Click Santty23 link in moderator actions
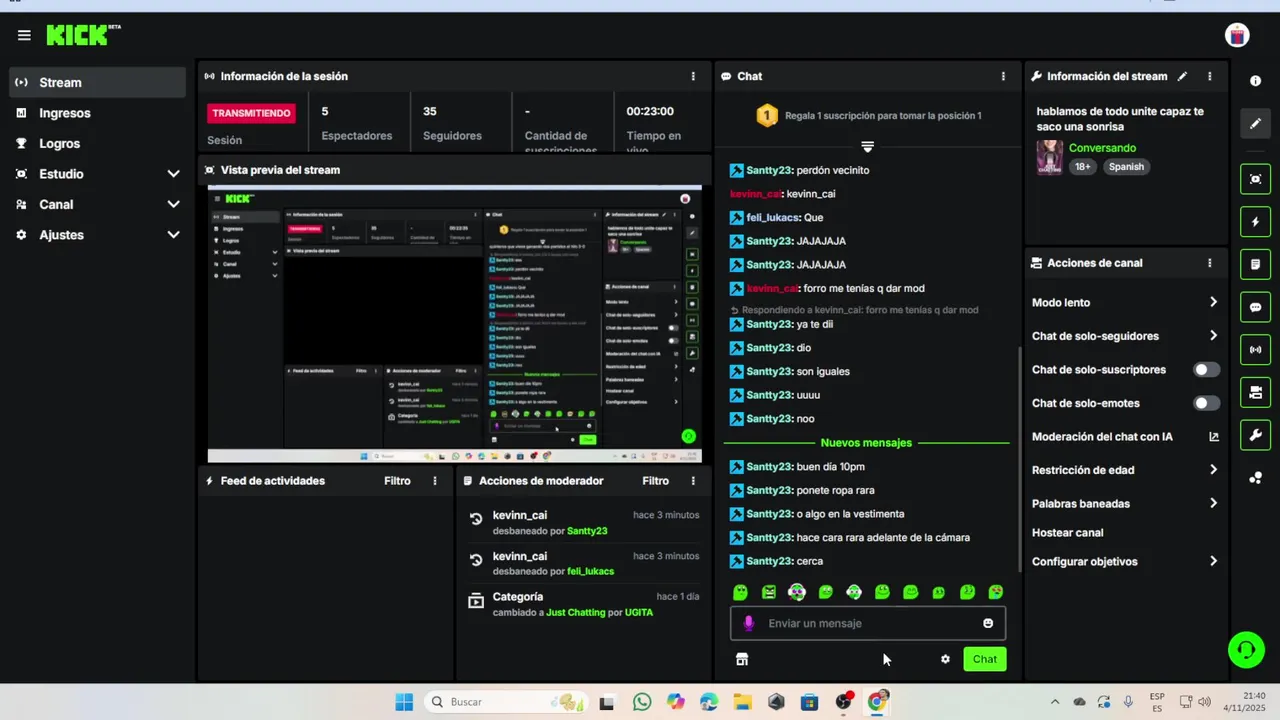 pyautogui.click(x=587, y=531)
